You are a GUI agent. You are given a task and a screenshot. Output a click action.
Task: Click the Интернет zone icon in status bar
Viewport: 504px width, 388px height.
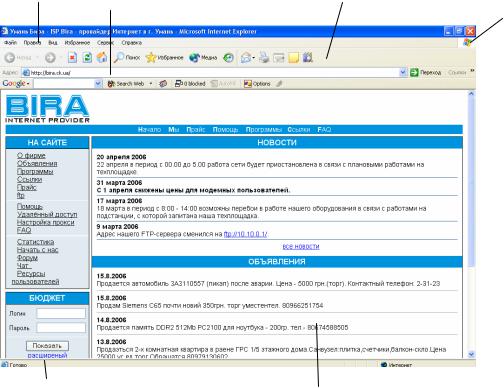click(x=384, y=365)
